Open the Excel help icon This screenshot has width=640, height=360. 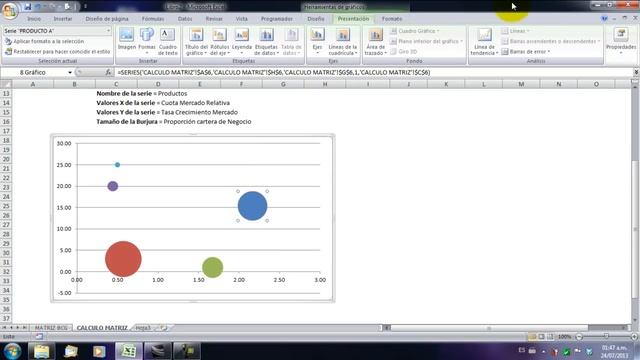604,19
